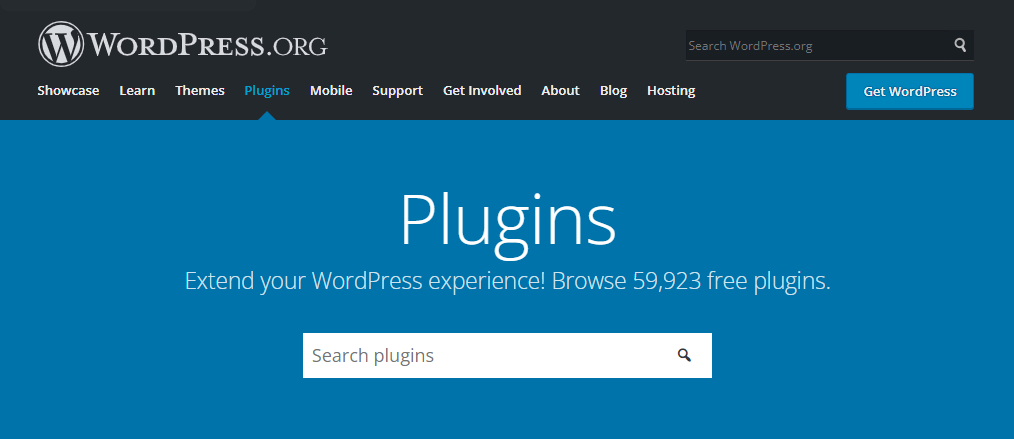This screenshot has width=1014, height=439.
Task: Go to the About page
Action: point(560,90)
